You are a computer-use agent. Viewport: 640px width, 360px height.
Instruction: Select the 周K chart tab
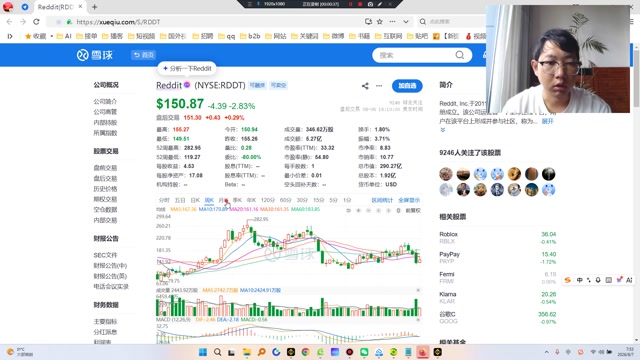click(x=209, y=200)
